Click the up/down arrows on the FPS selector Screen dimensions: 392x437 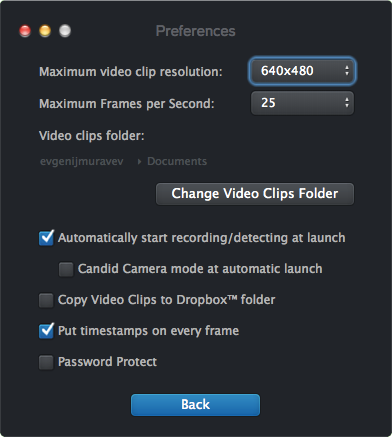coord(347,103)
